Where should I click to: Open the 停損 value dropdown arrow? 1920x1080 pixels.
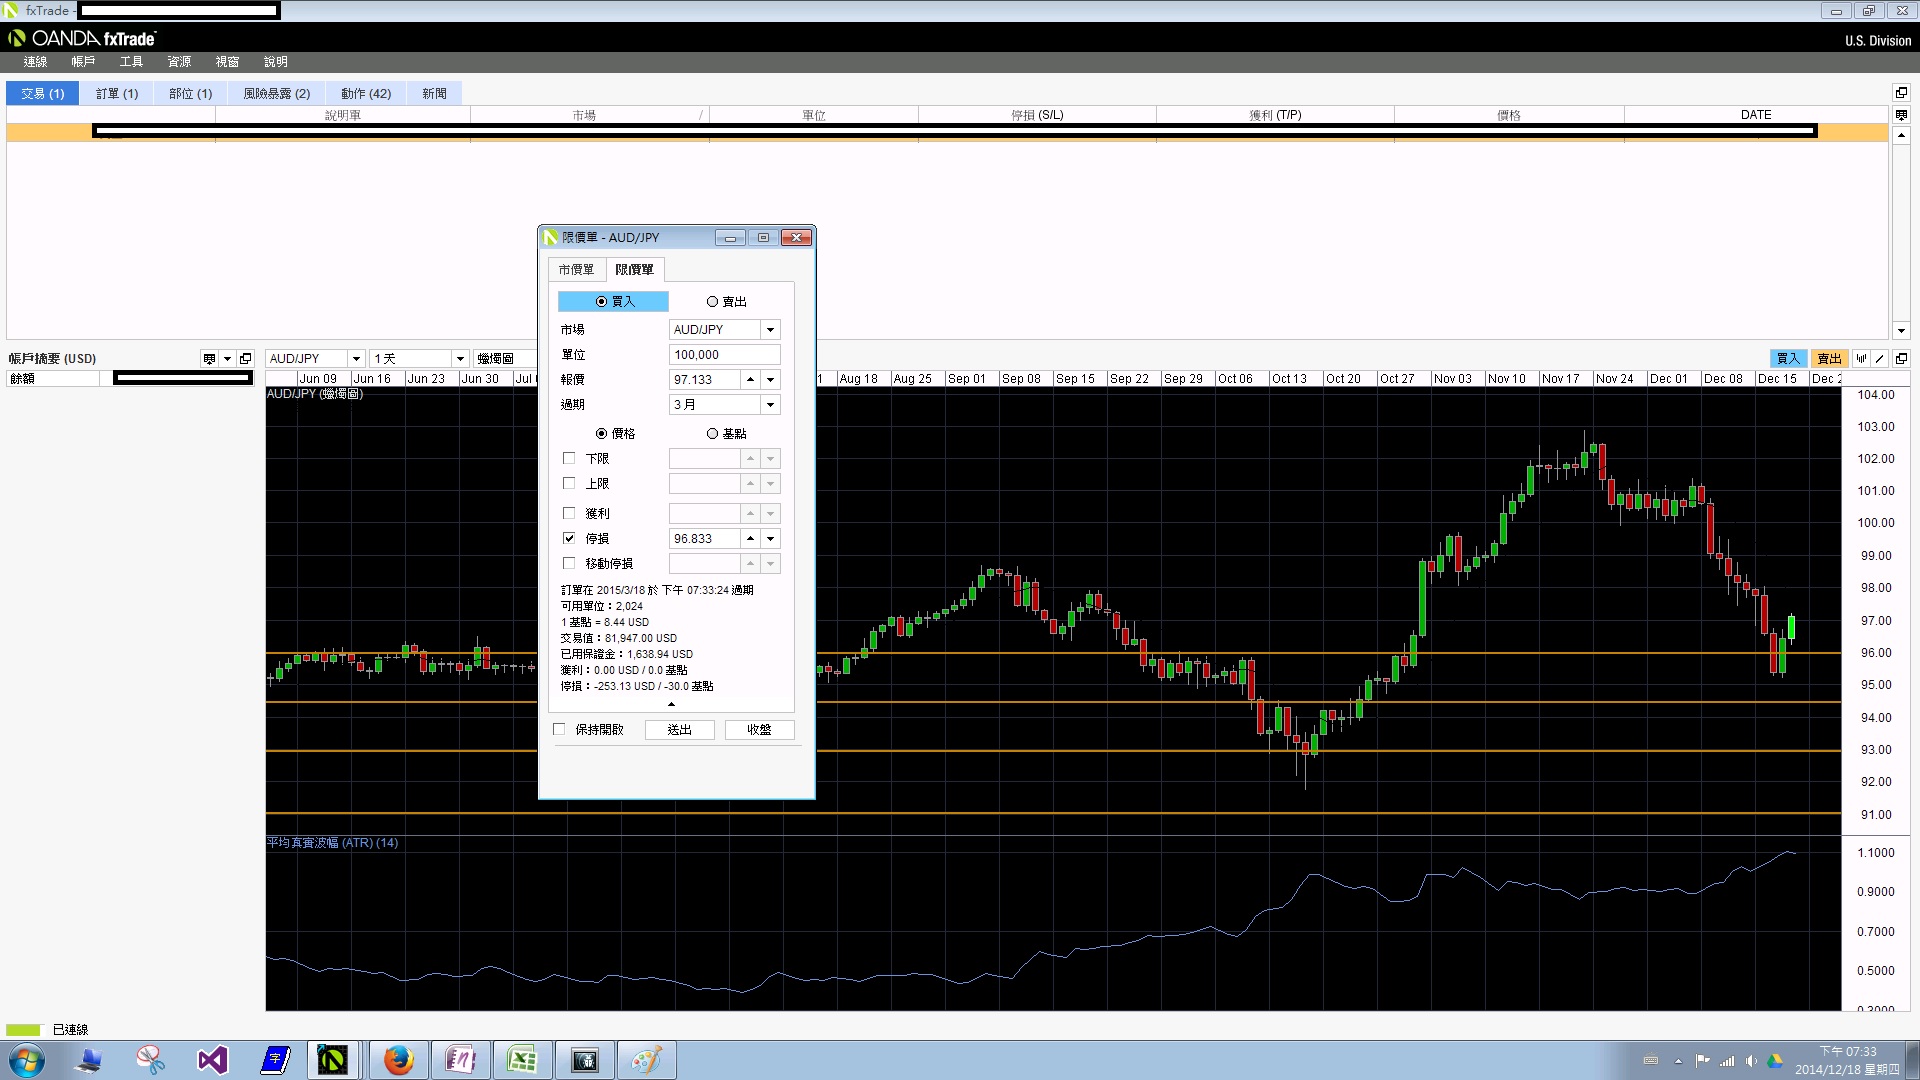coord(770,538)
